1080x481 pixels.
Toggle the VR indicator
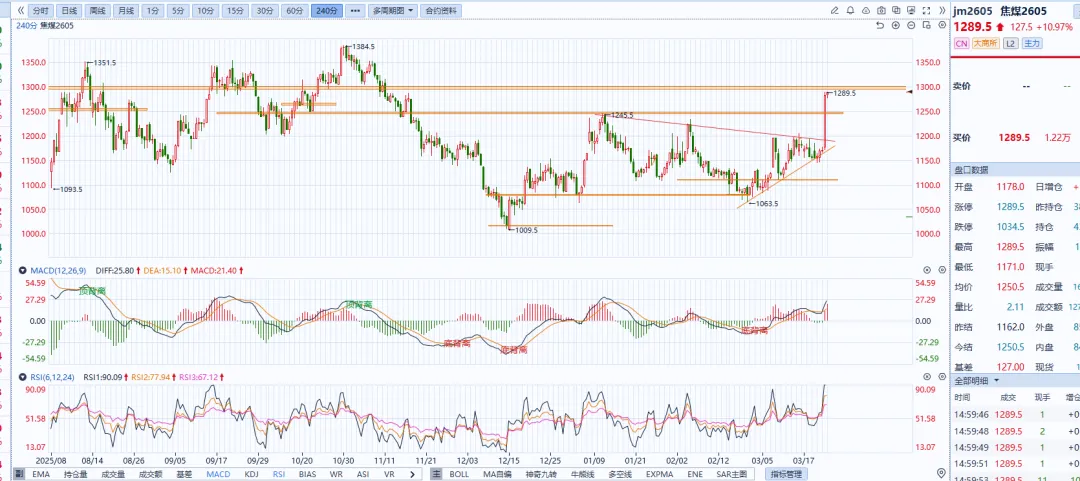pyautogui.click(x=388, y=474)
